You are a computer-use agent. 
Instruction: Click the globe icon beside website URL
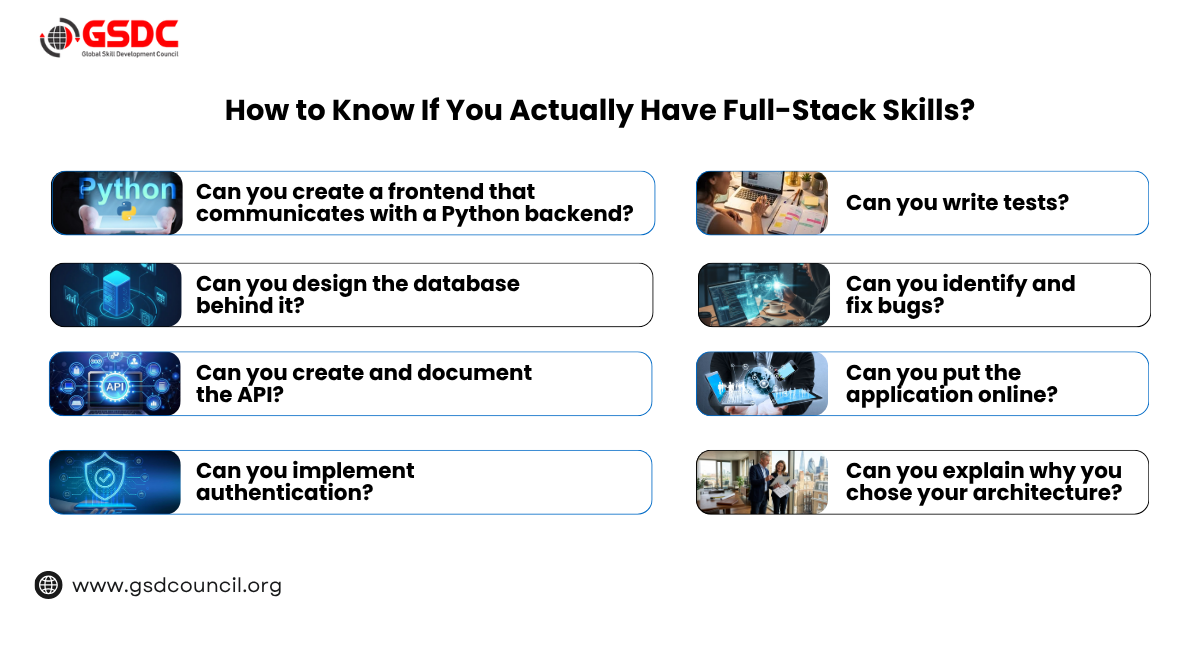click(x=48, y=585)
